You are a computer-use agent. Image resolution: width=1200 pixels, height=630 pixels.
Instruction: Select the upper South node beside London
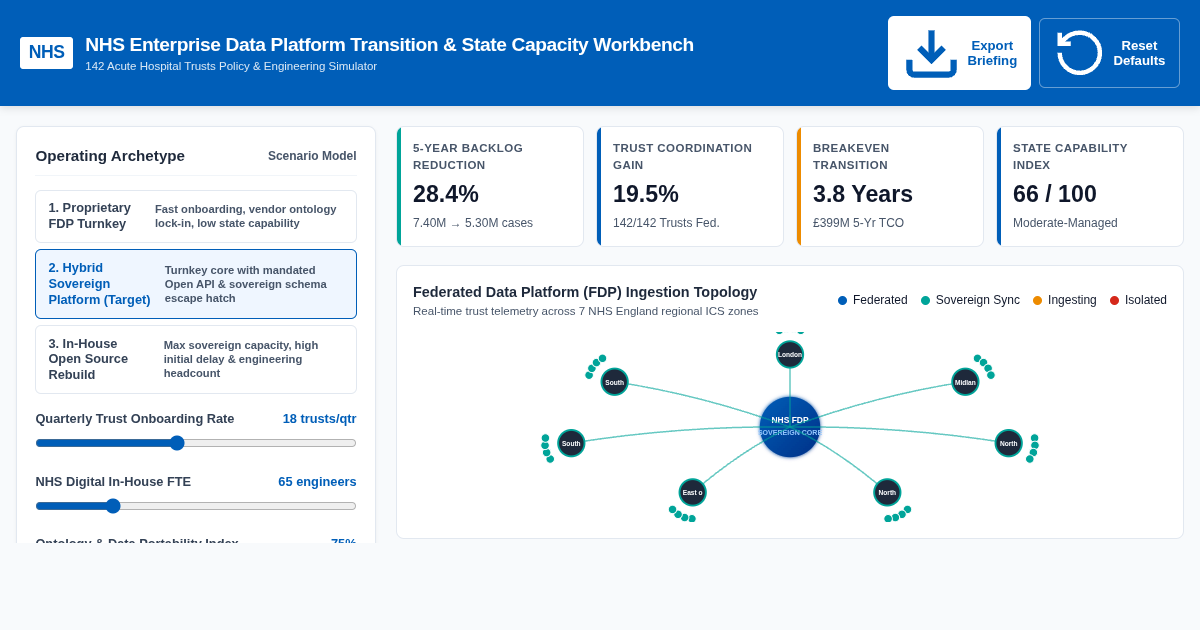click(614, 382)
